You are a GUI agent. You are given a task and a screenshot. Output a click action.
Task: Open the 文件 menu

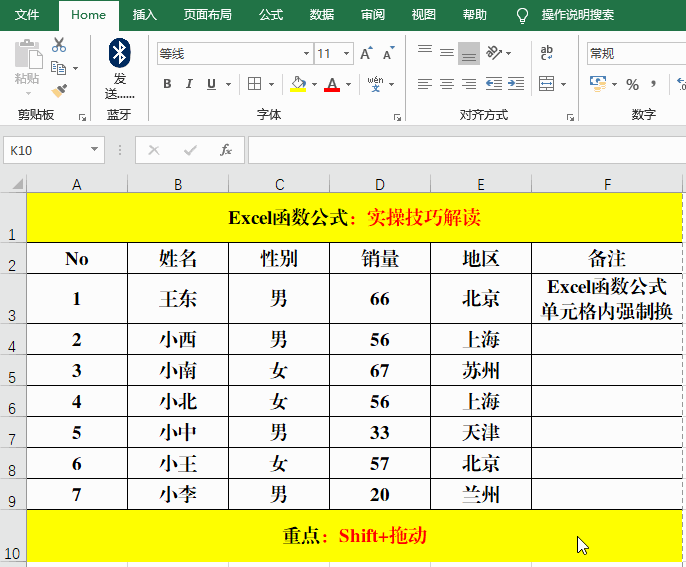(x=27, y=15)
